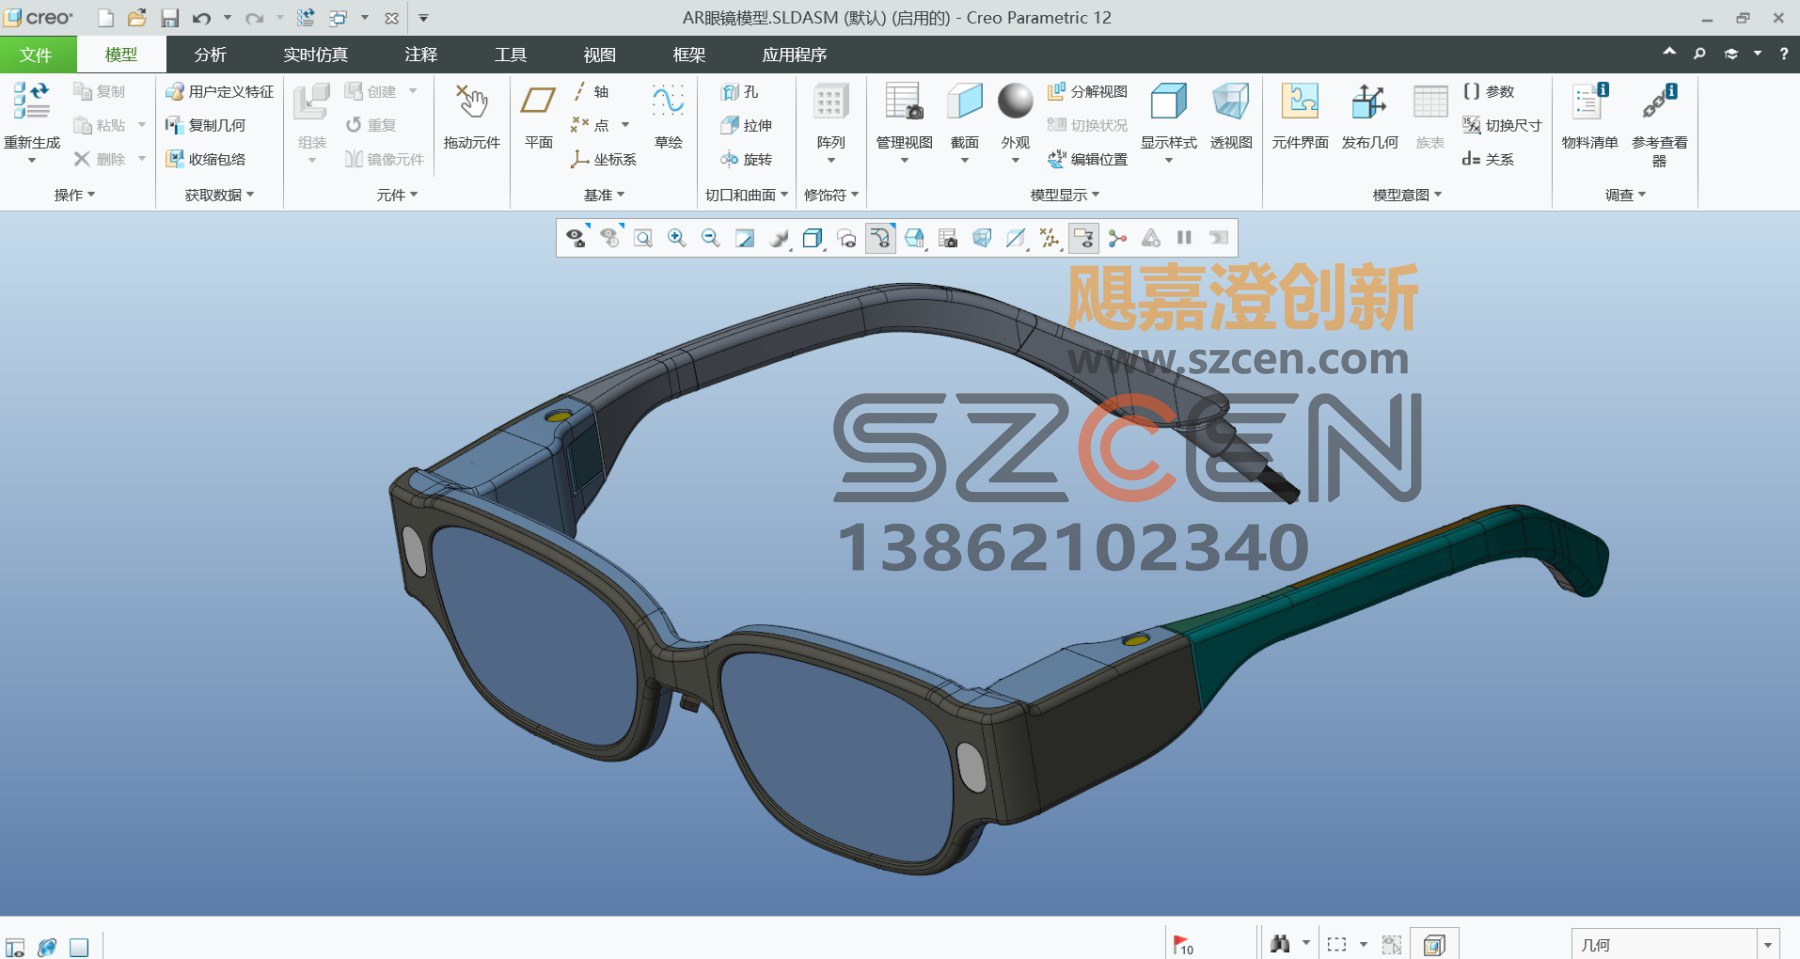Toggle the model tree icon in status bar
Viewport: 1800px width, 959px height.
click(x=15, y=947)
